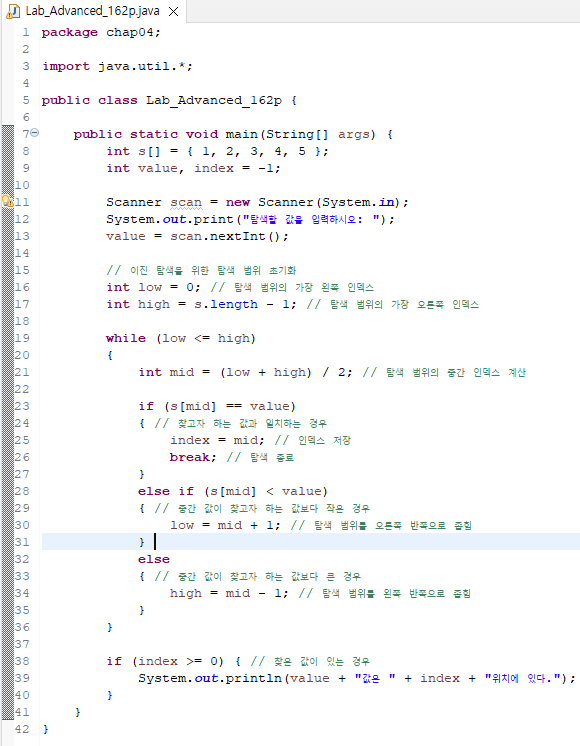
Task: Click 'chap04' in the package declaration
Action: pos(130,32)
